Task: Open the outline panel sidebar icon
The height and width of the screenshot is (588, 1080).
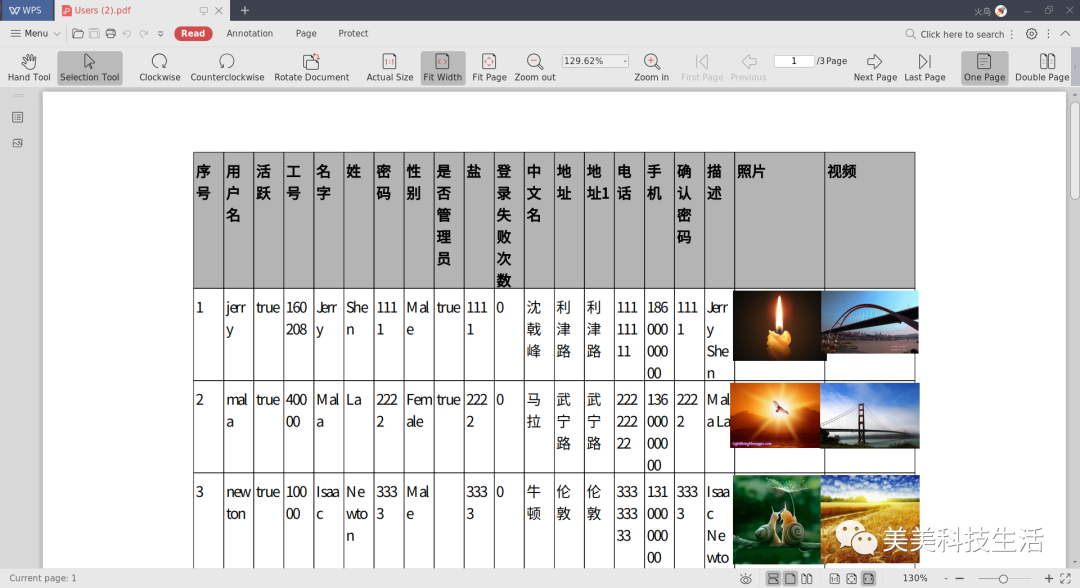Action: coord(18,117)
